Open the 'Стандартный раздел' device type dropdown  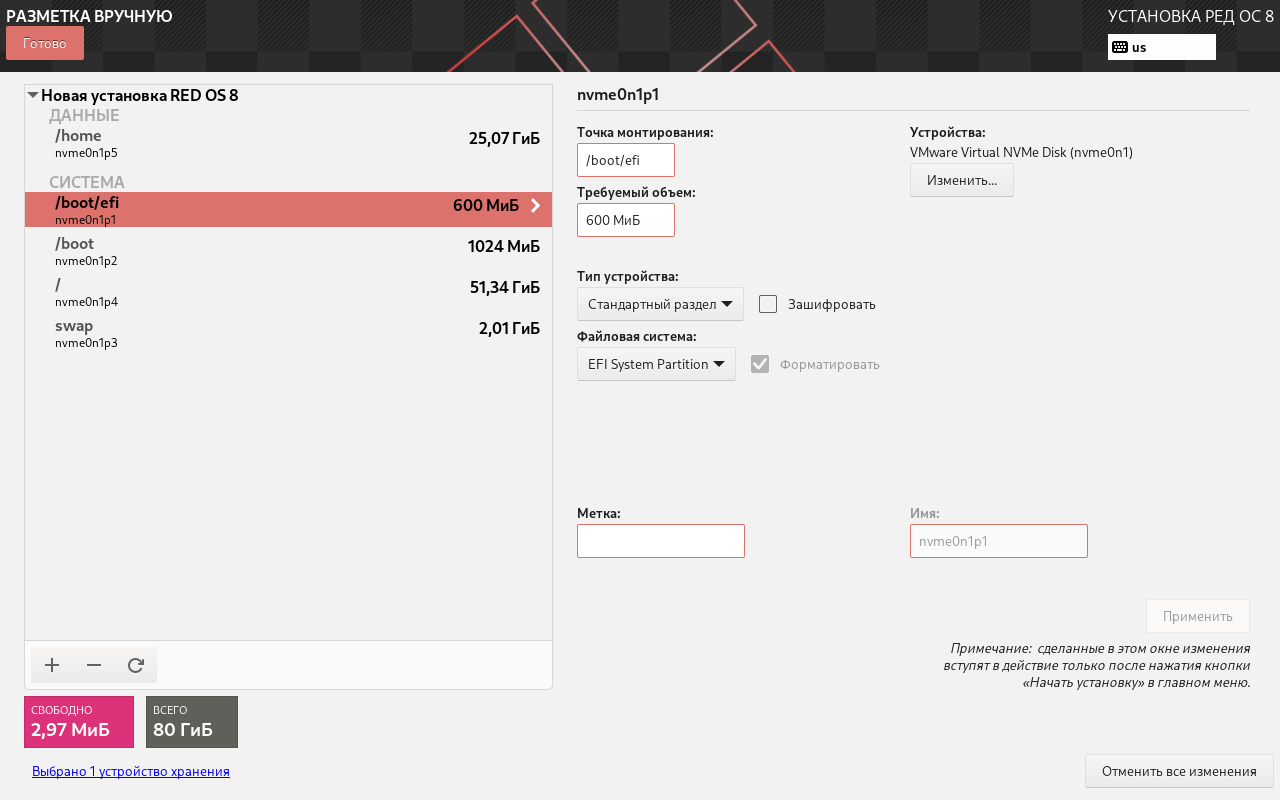click(660, 304)
